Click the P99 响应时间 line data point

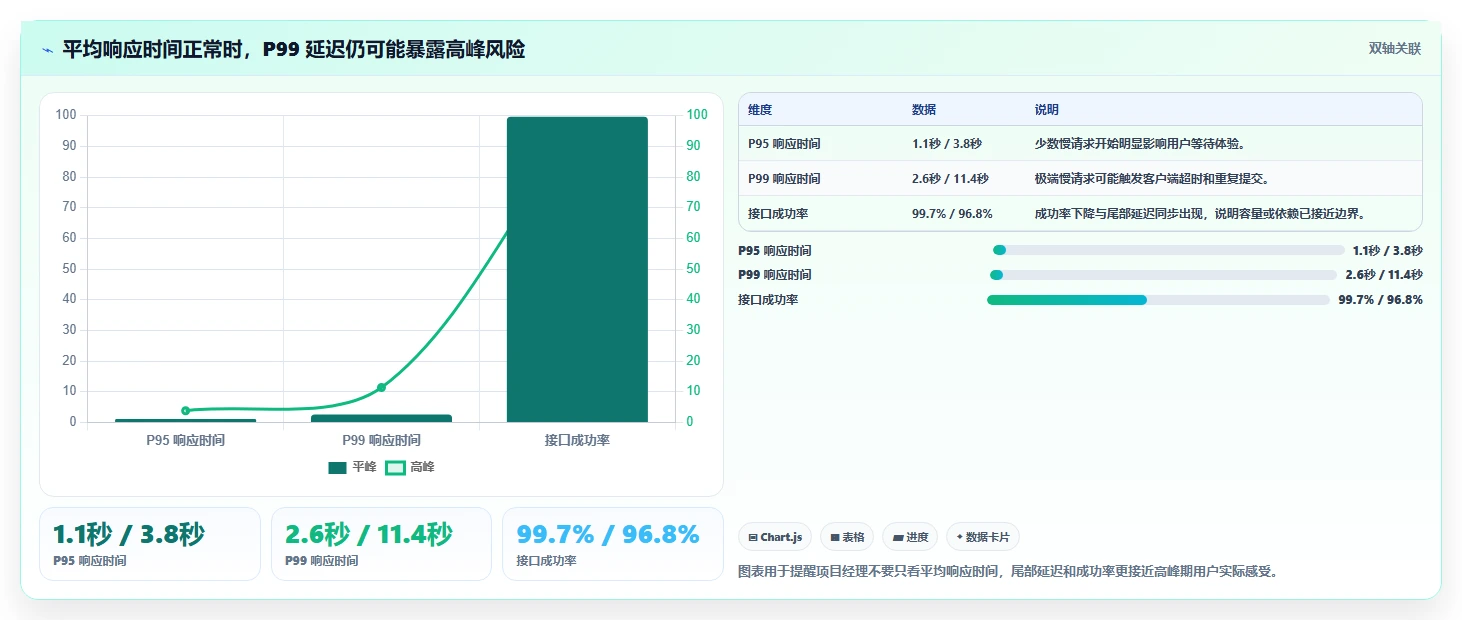[381, 387]
